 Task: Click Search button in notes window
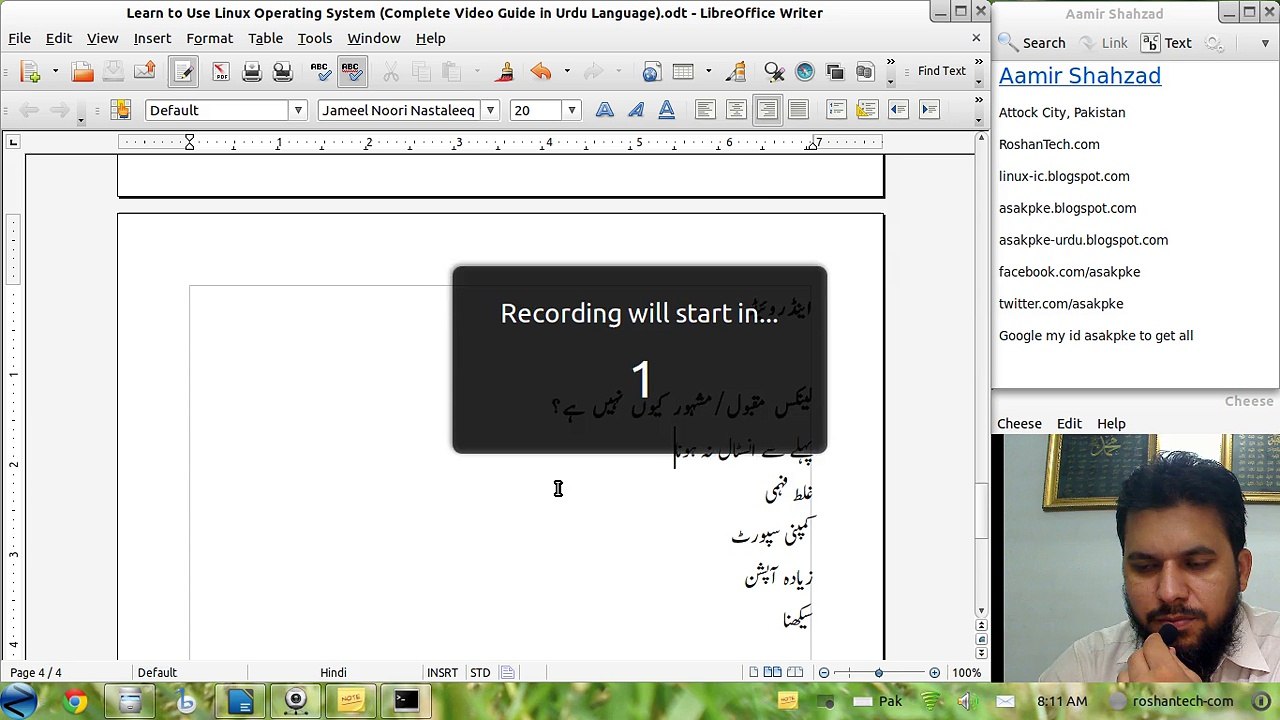(x=1032, y=43)
